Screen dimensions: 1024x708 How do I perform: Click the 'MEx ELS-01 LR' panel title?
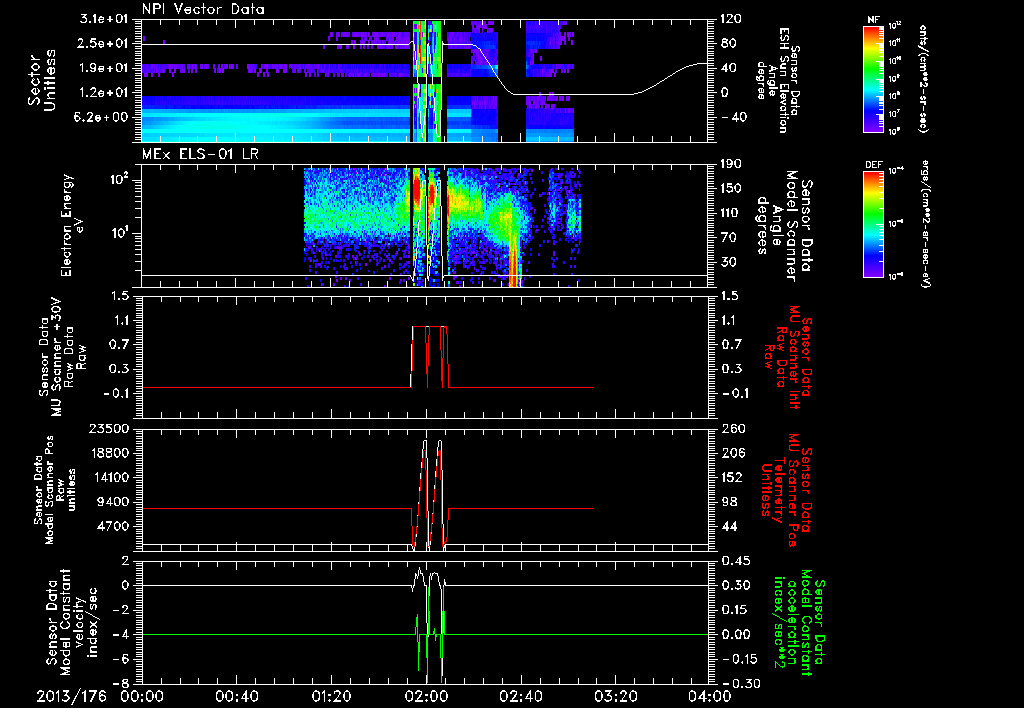point(200,154)
